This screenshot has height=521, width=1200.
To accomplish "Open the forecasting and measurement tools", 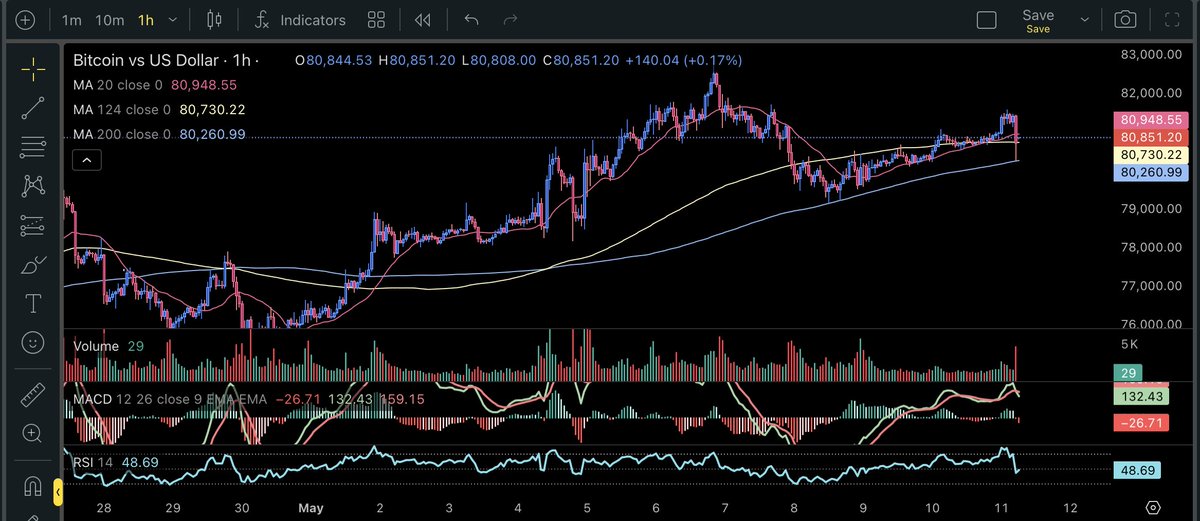I will coord(33,226).
